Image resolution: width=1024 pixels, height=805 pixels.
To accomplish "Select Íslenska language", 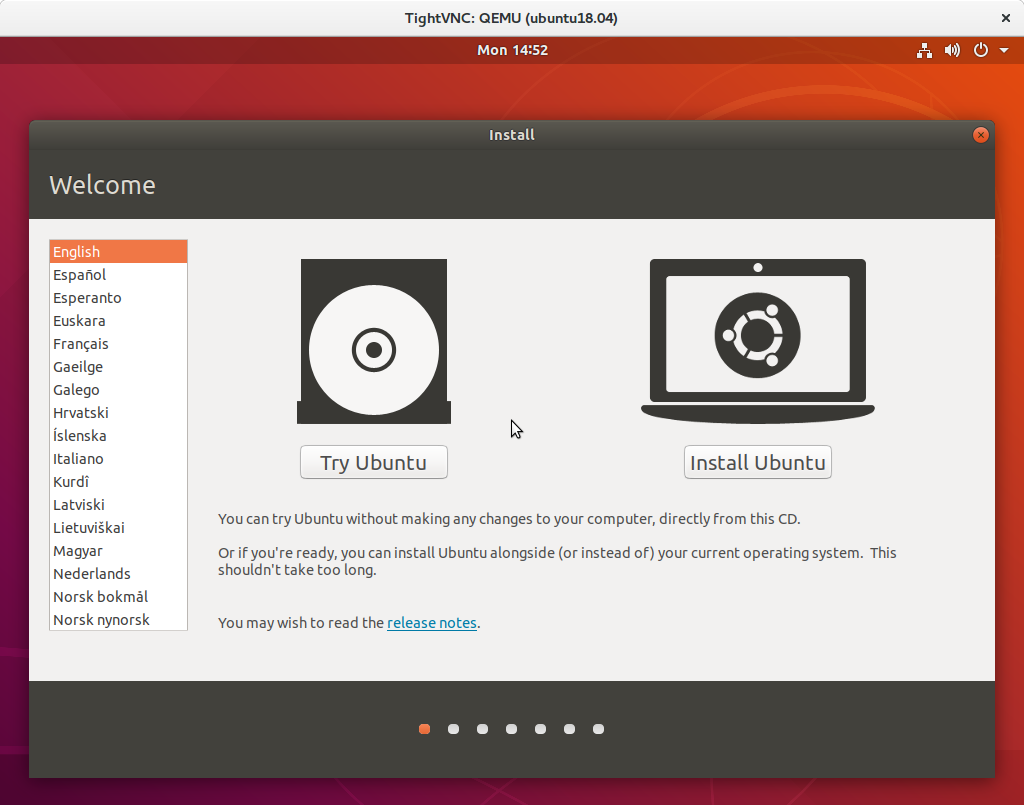I will tap(118, 435).
